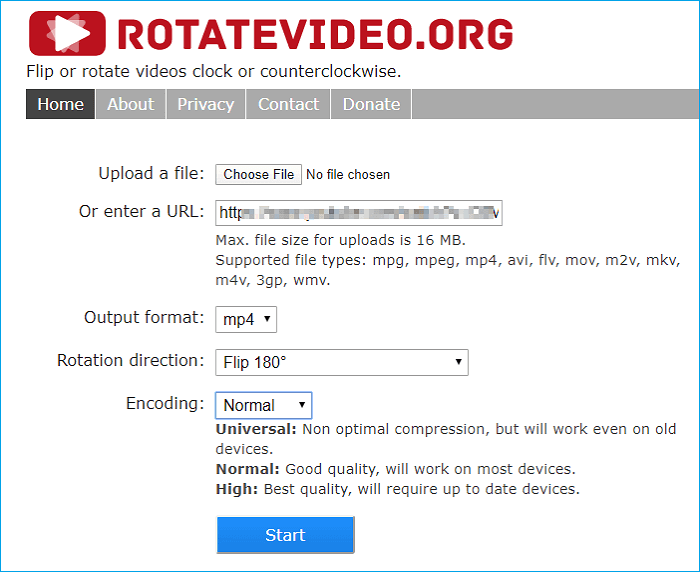This screenshot has width=700, height=572.
Task: Click the 'Max. file size for uploads' note
Action: click(x=341, y=240)
